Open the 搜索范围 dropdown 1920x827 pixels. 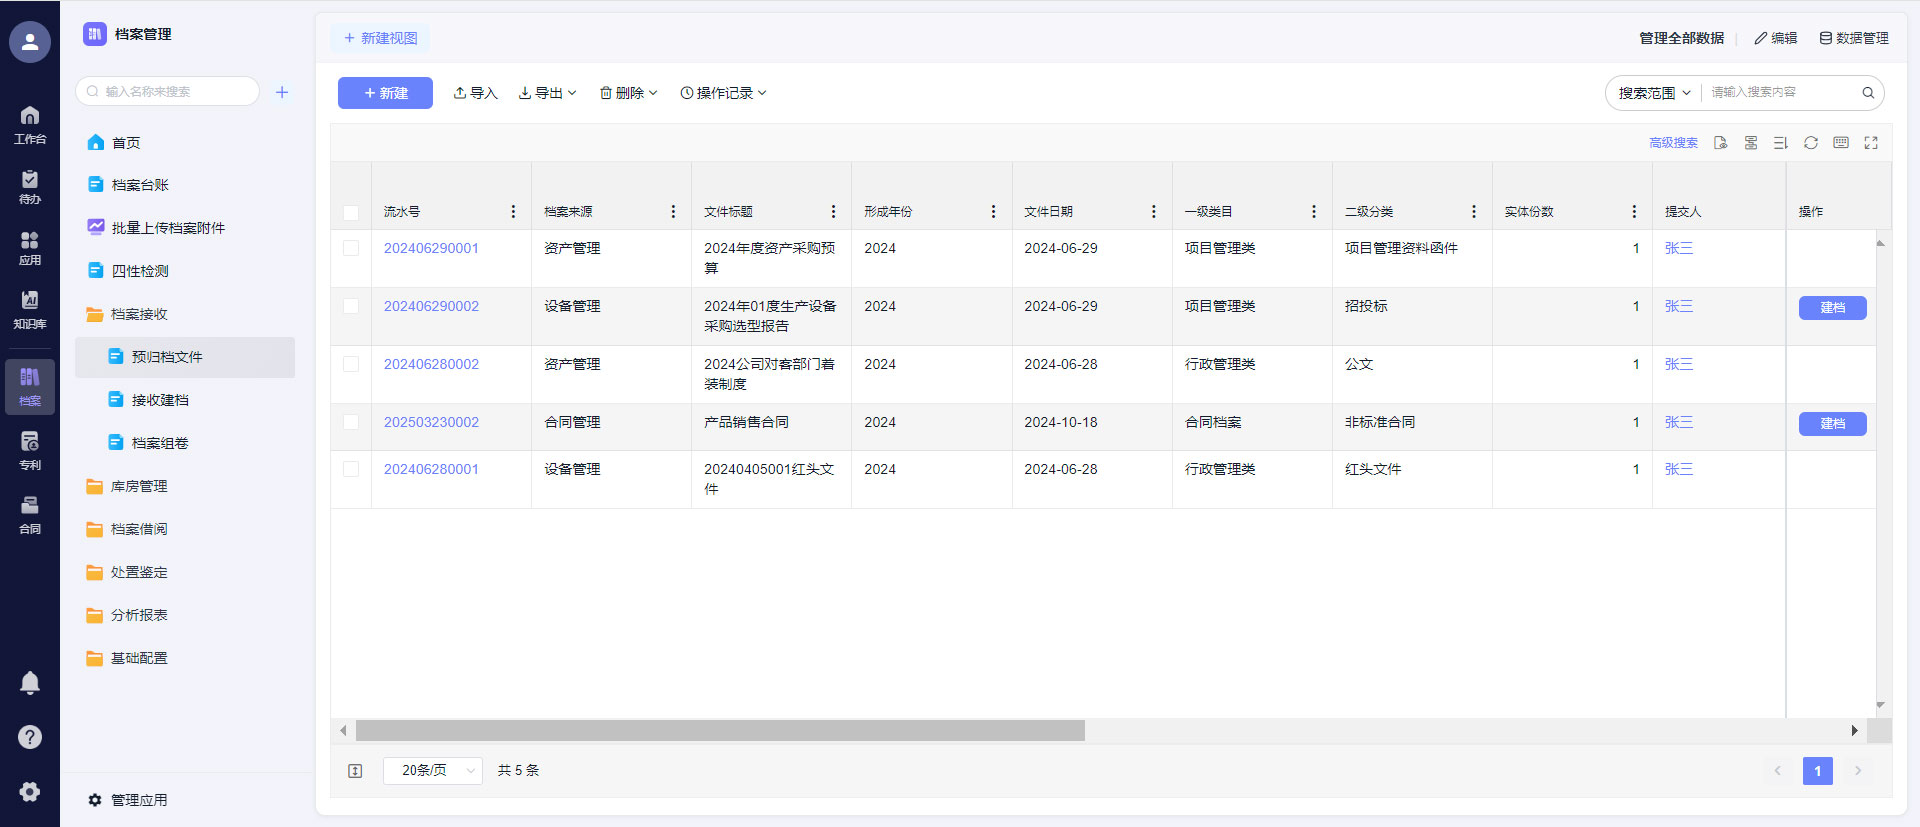1654,93
